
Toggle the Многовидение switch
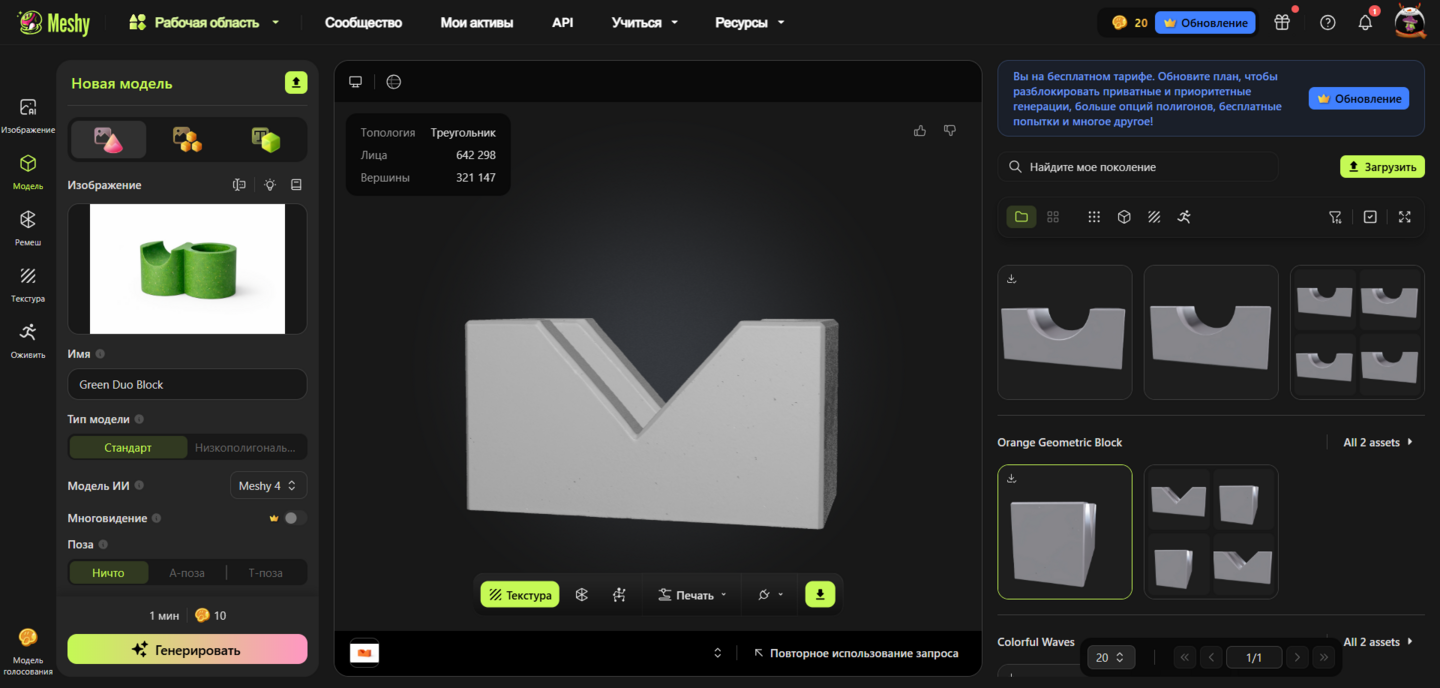[x=294, y=518]
